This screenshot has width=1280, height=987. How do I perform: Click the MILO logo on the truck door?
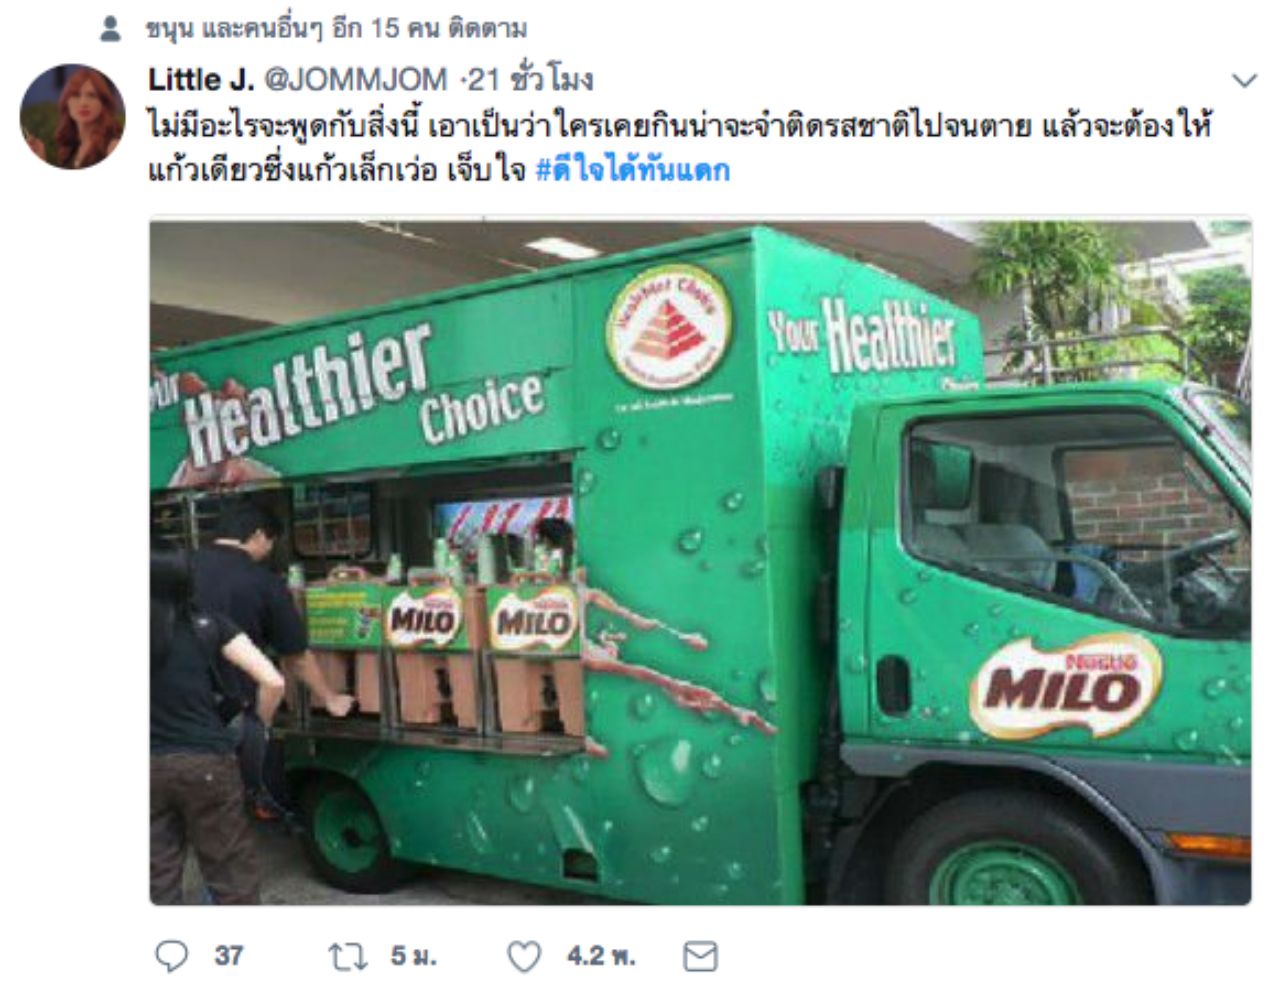coord(1065,685)
